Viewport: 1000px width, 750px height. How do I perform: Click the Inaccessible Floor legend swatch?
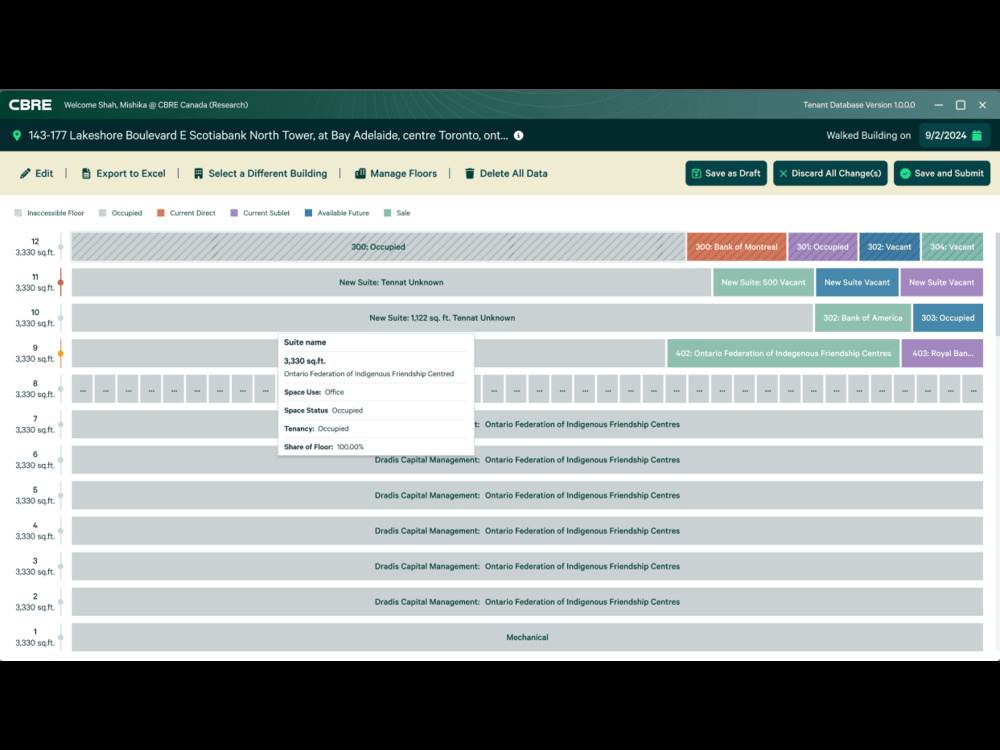tap(18, 213)
